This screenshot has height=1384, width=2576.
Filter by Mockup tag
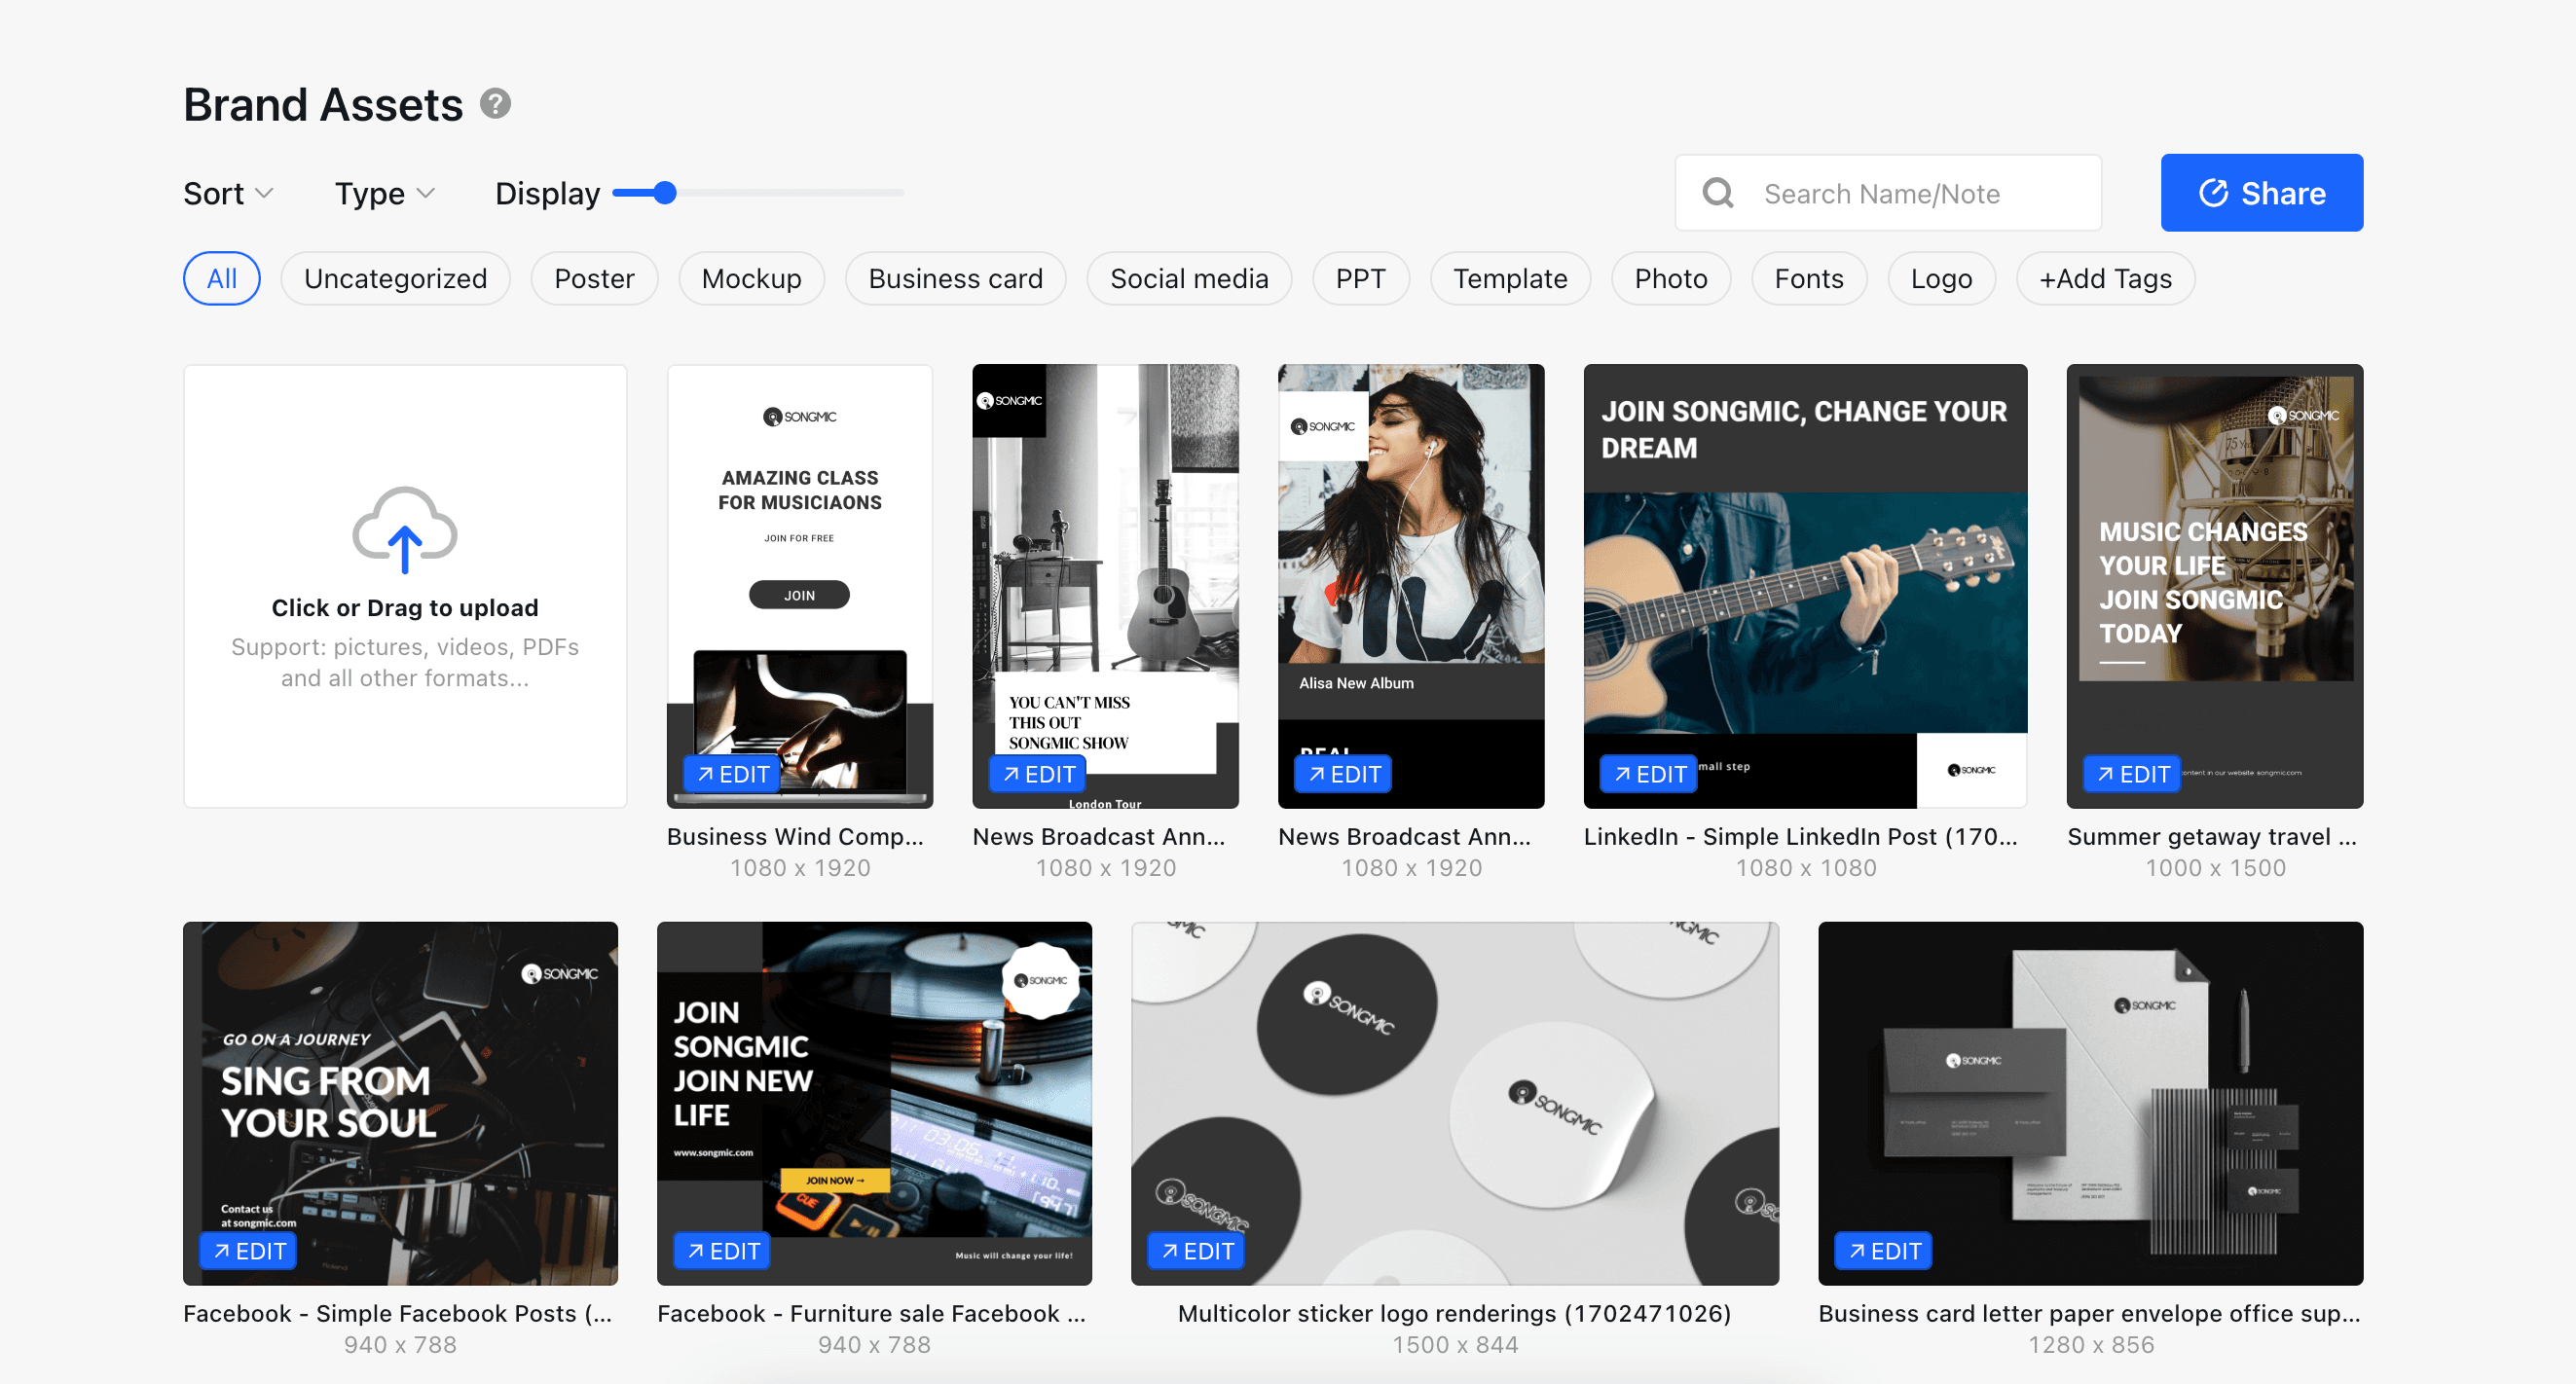[x=752, y=278]
